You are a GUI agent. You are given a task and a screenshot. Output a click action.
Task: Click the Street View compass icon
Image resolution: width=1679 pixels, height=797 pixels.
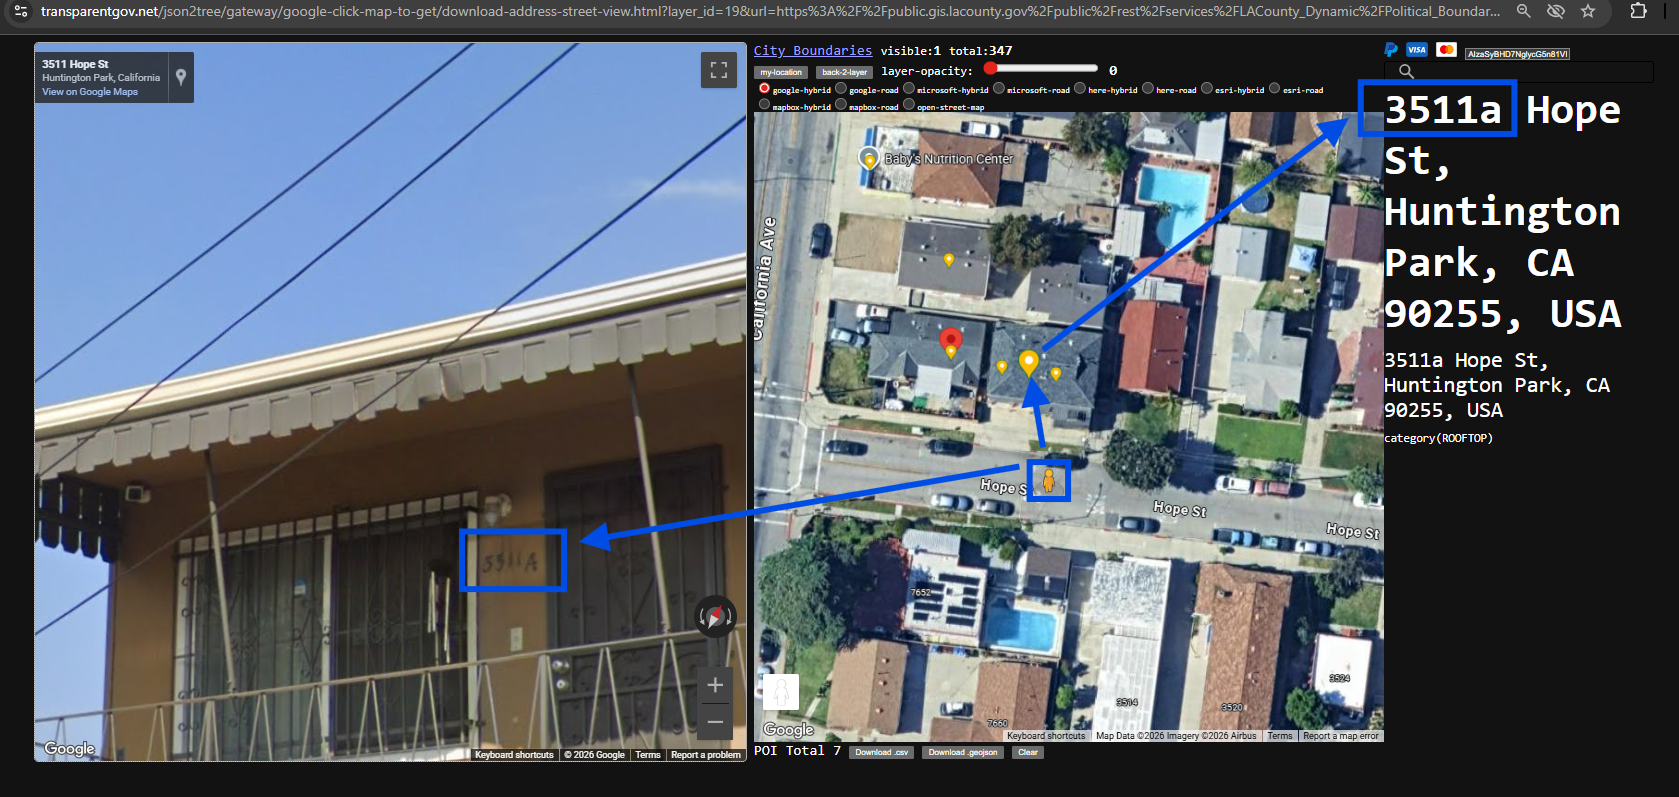point(715,616)
